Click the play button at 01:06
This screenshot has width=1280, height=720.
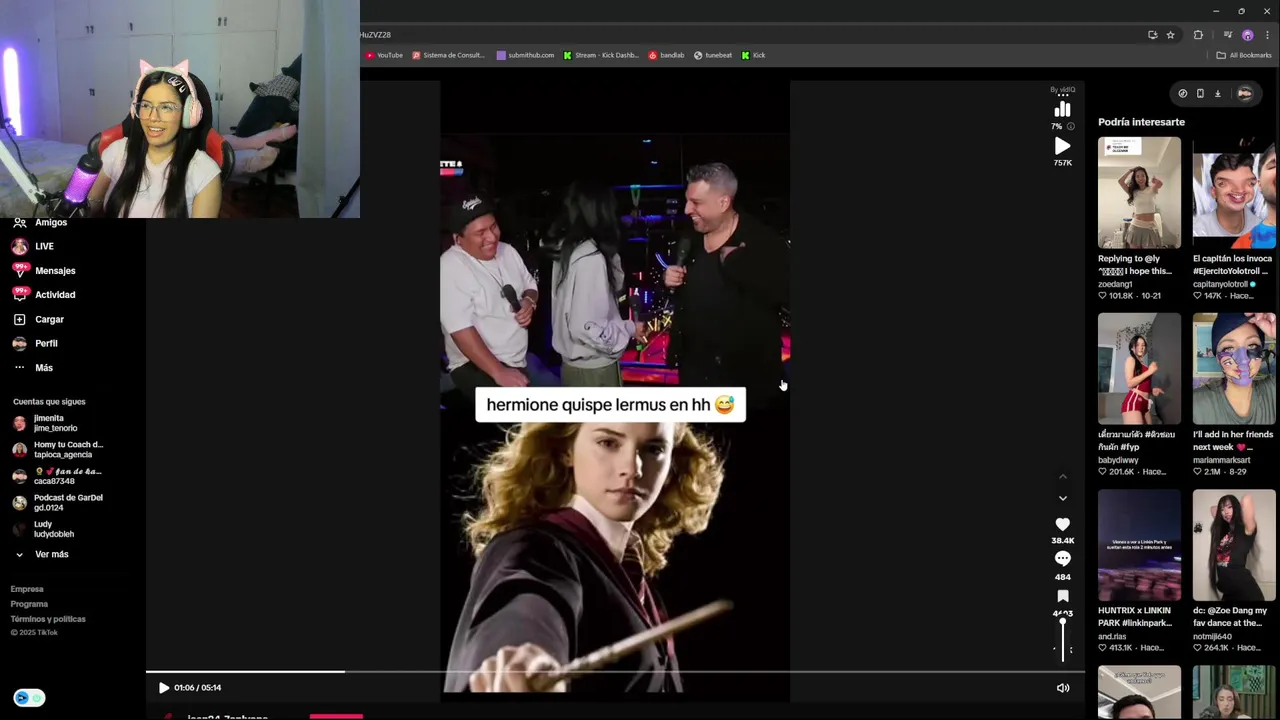click(164, 687)
